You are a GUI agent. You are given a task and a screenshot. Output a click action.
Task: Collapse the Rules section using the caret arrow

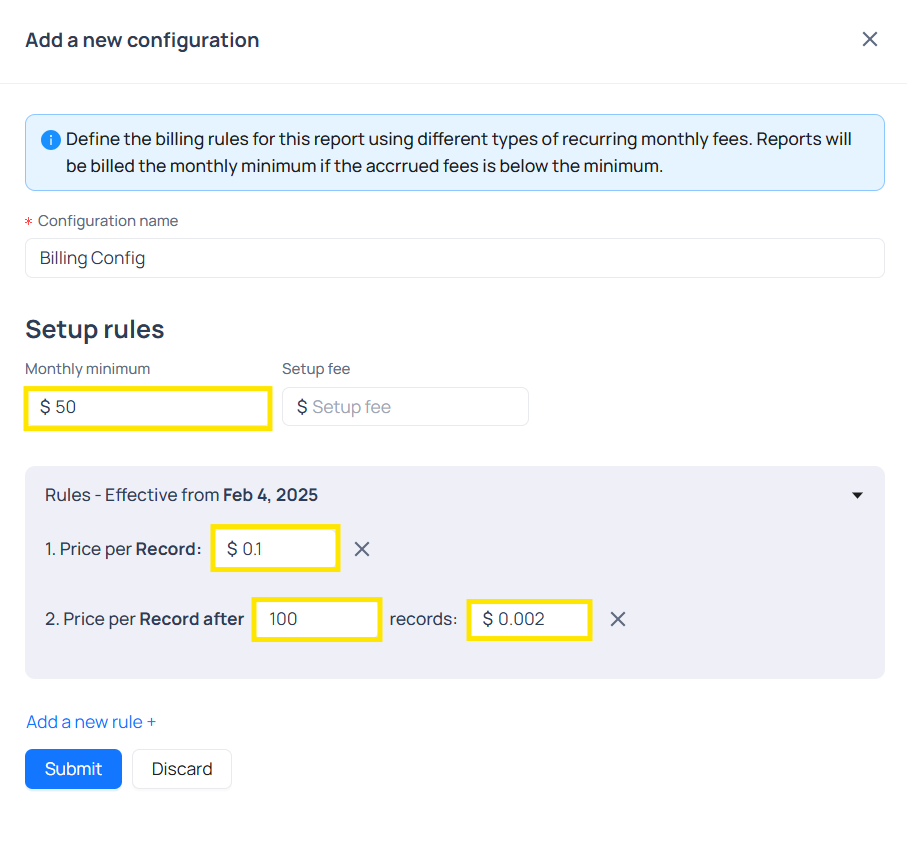pyautogui.click(x=857, y=495)
